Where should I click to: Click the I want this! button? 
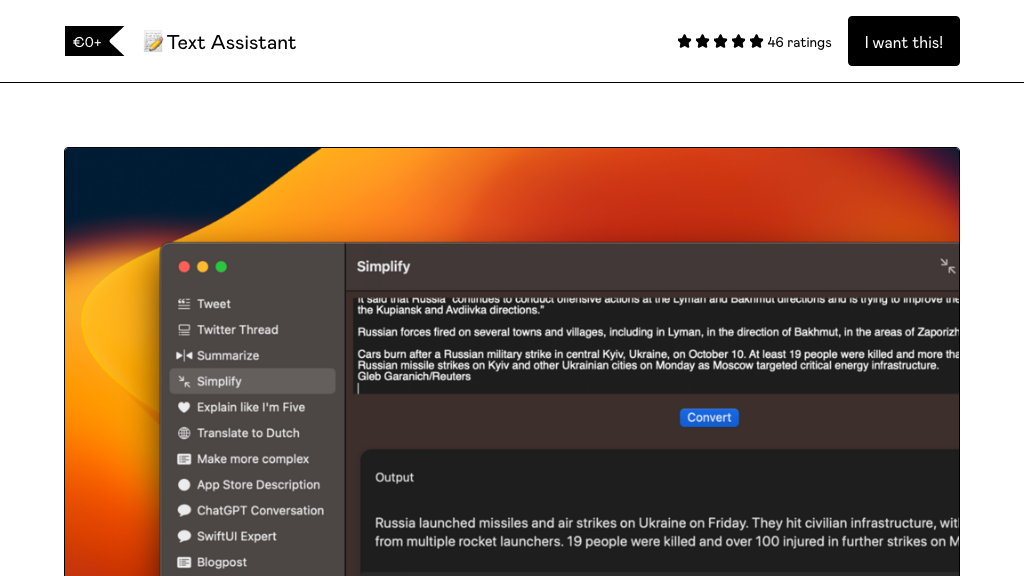click(903, 41)
